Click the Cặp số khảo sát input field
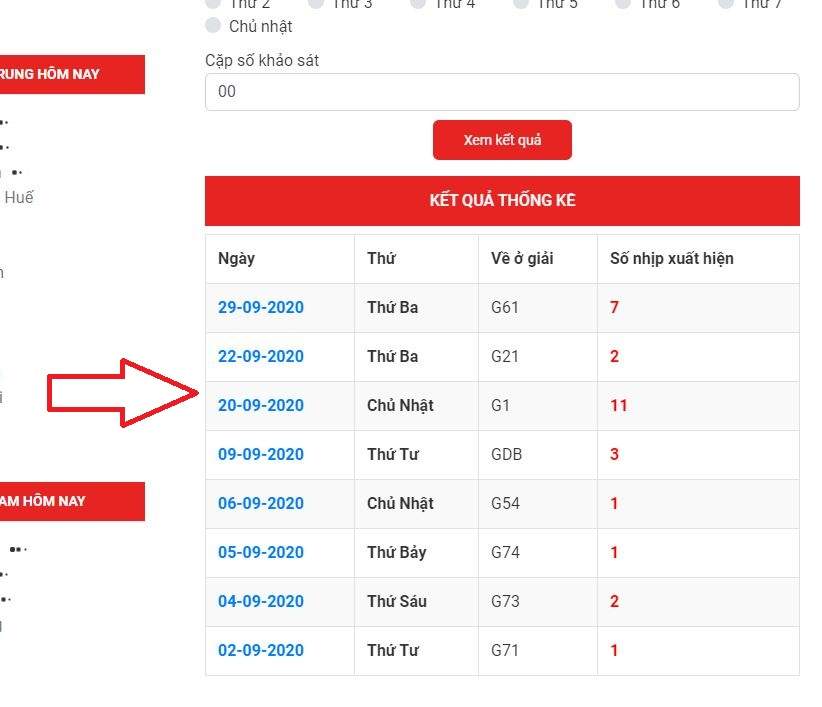Image resolution: width=822 pixels, height=707 pixels. coord(501,92)
